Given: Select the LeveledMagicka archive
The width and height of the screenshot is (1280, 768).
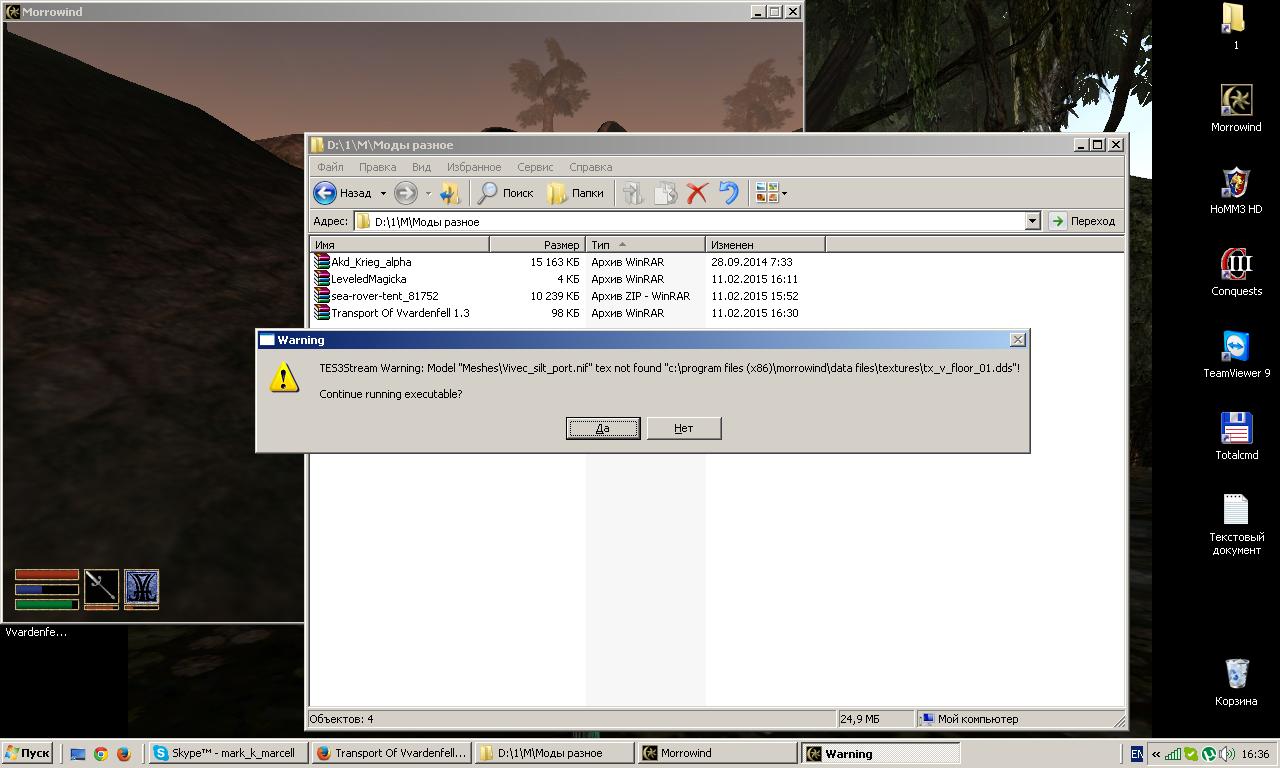Looking at the screenshot, I should [369, 279].
